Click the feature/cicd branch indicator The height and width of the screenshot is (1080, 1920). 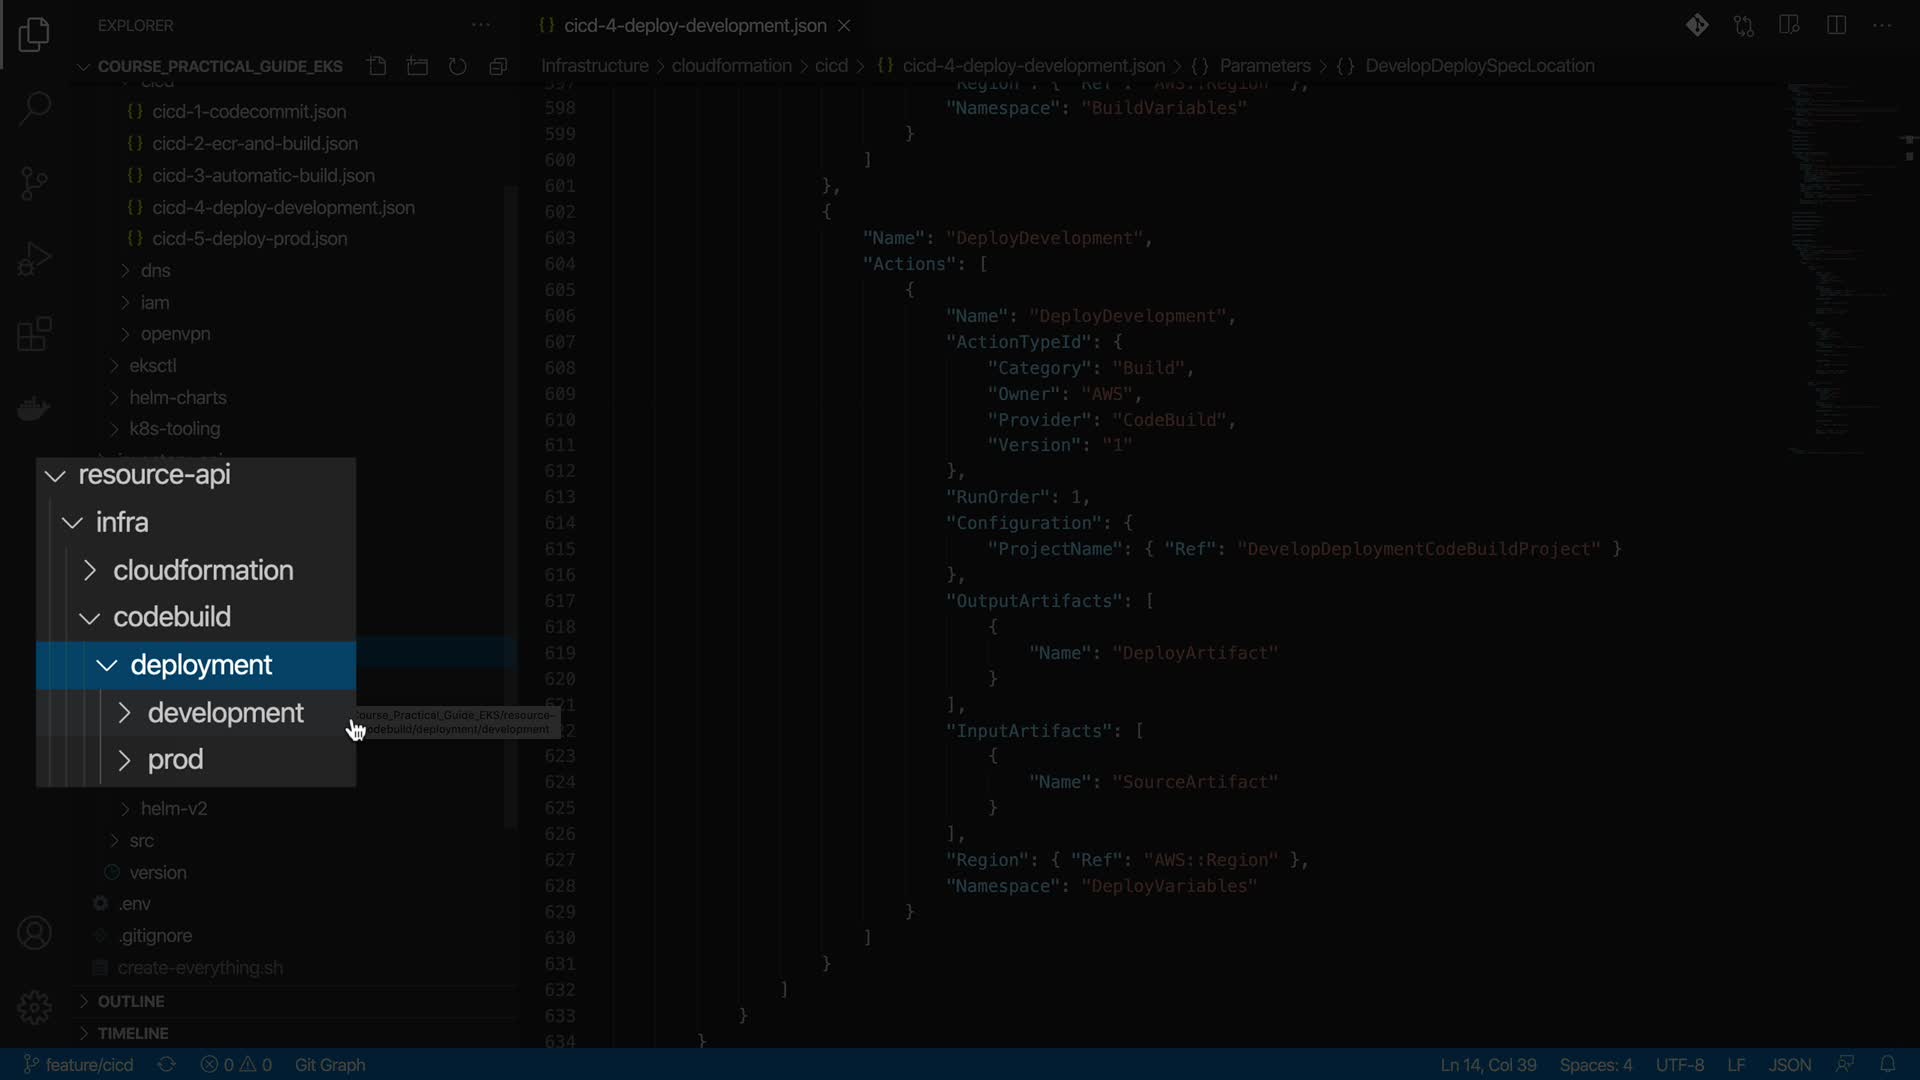click(80, 1065)
